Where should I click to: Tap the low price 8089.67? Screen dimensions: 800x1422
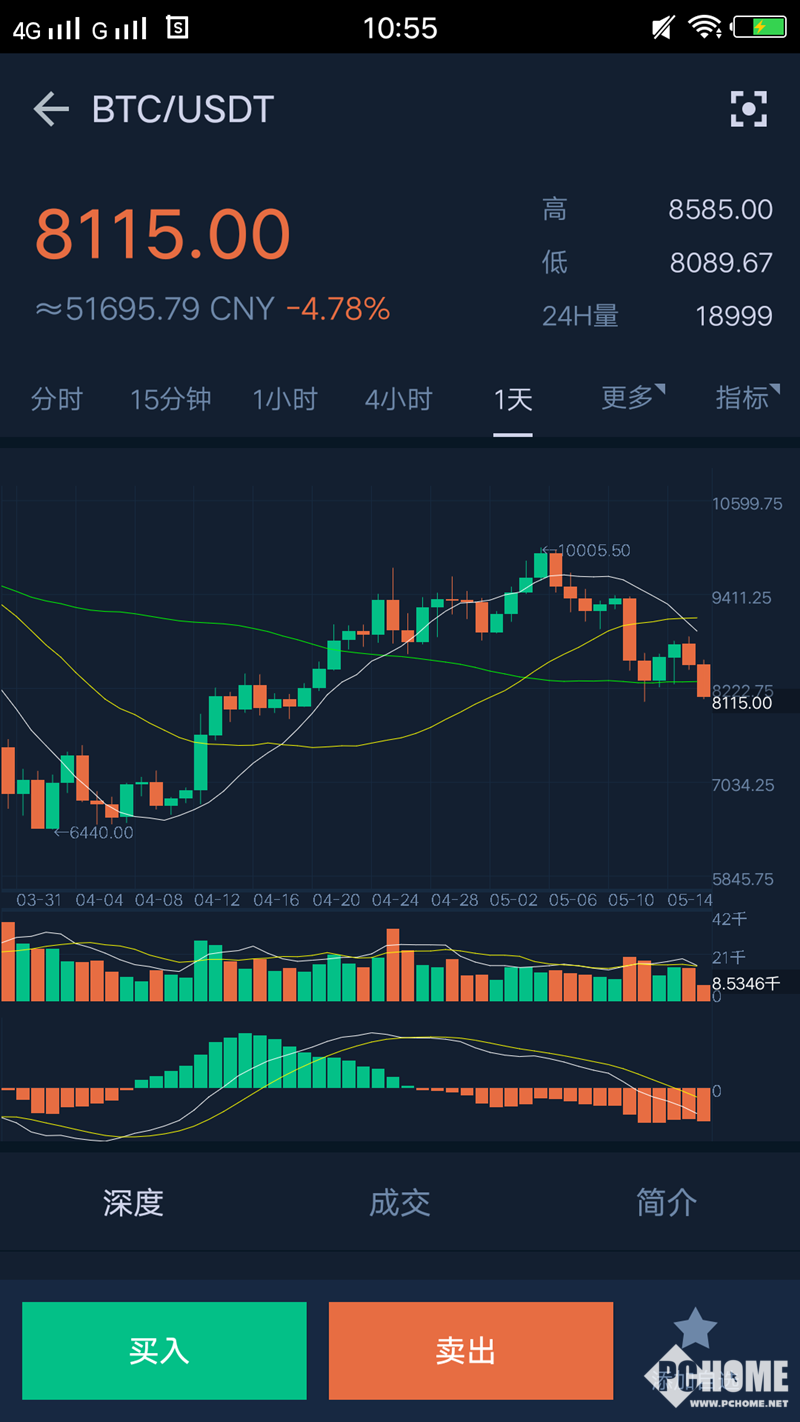tap(721, 263)
